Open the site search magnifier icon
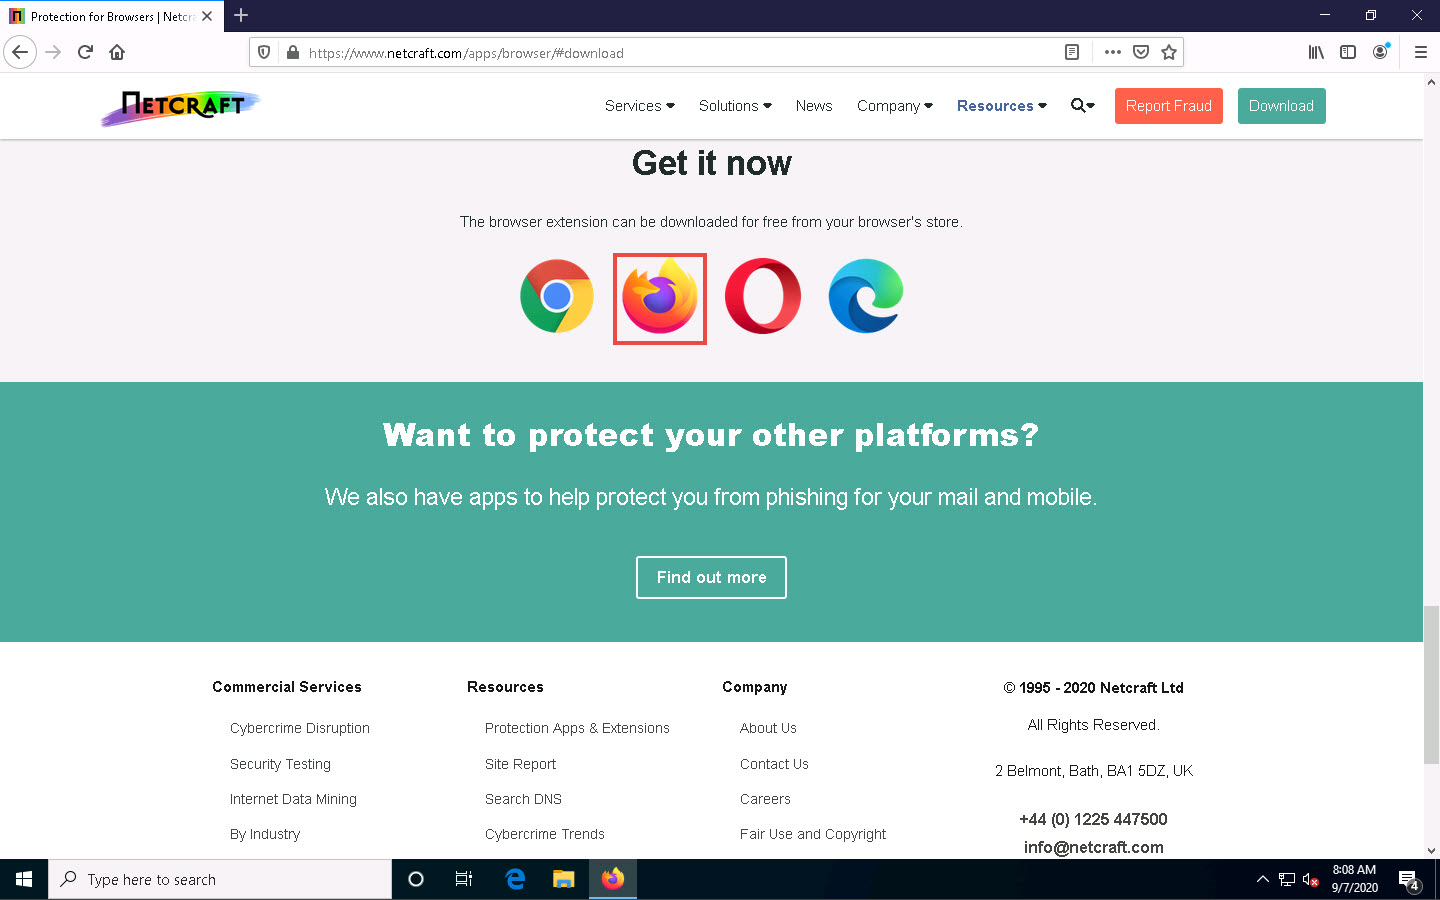1440x900 pixels. [x=1082, y=105]
